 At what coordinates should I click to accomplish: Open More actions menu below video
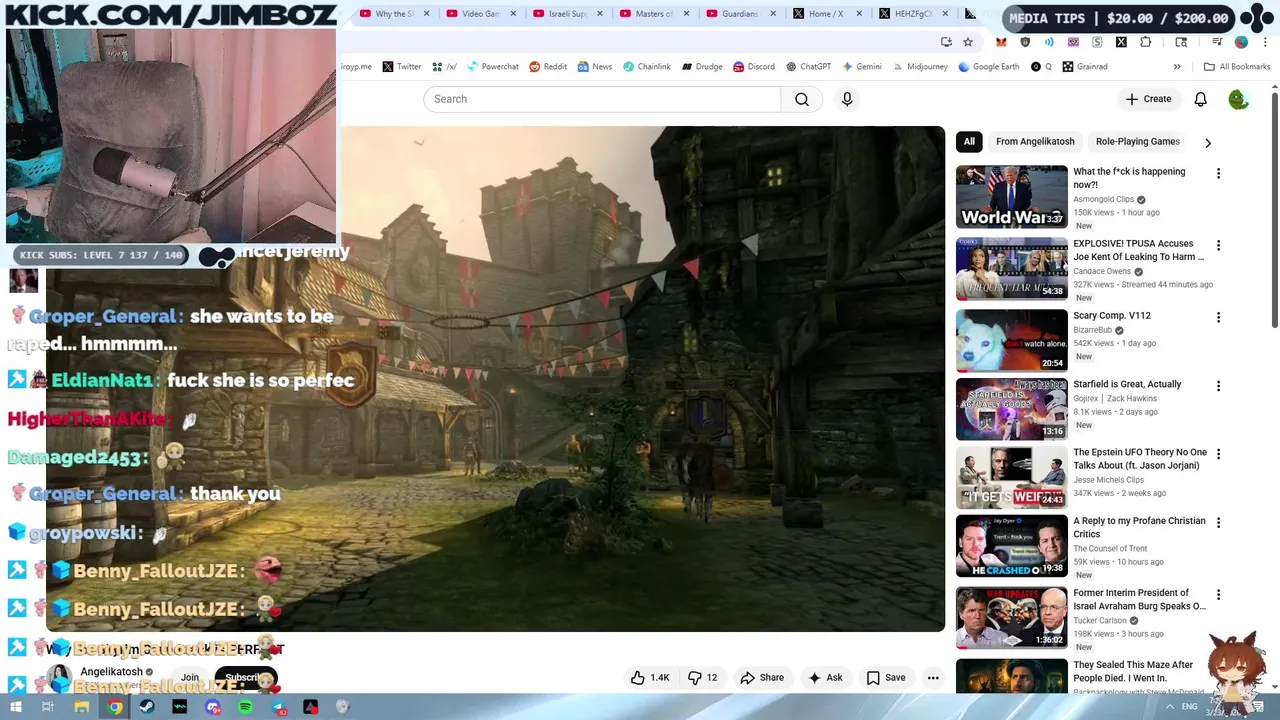pos(933,678)
